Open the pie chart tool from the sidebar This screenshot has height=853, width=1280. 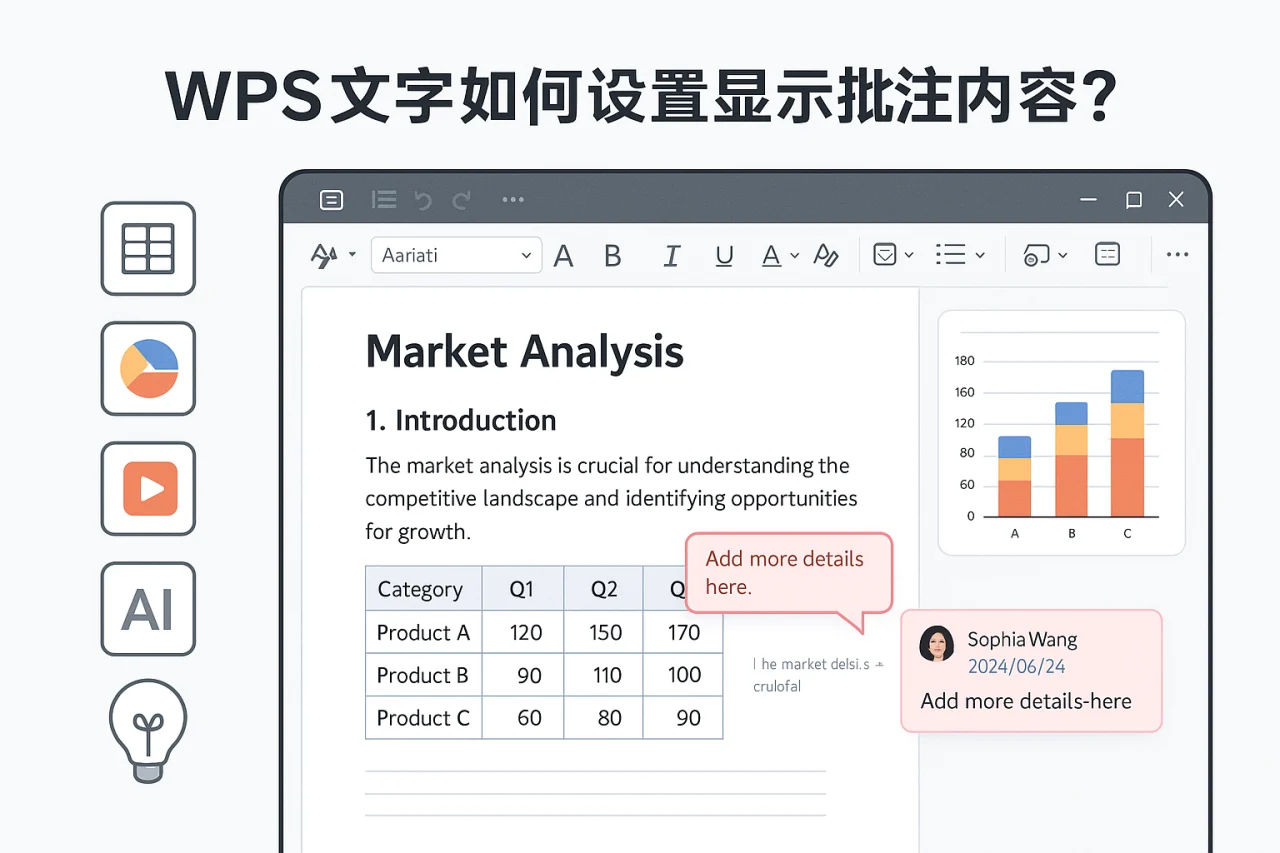pyautogui.click(x=148, y=369)
